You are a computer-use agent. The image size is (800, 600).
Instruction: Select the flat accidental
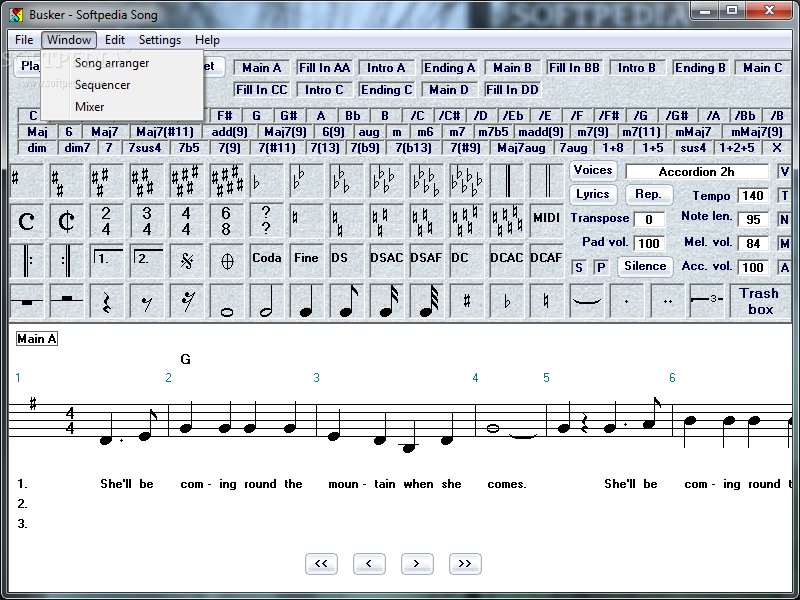pyautogui.click(x=506, y=301)
